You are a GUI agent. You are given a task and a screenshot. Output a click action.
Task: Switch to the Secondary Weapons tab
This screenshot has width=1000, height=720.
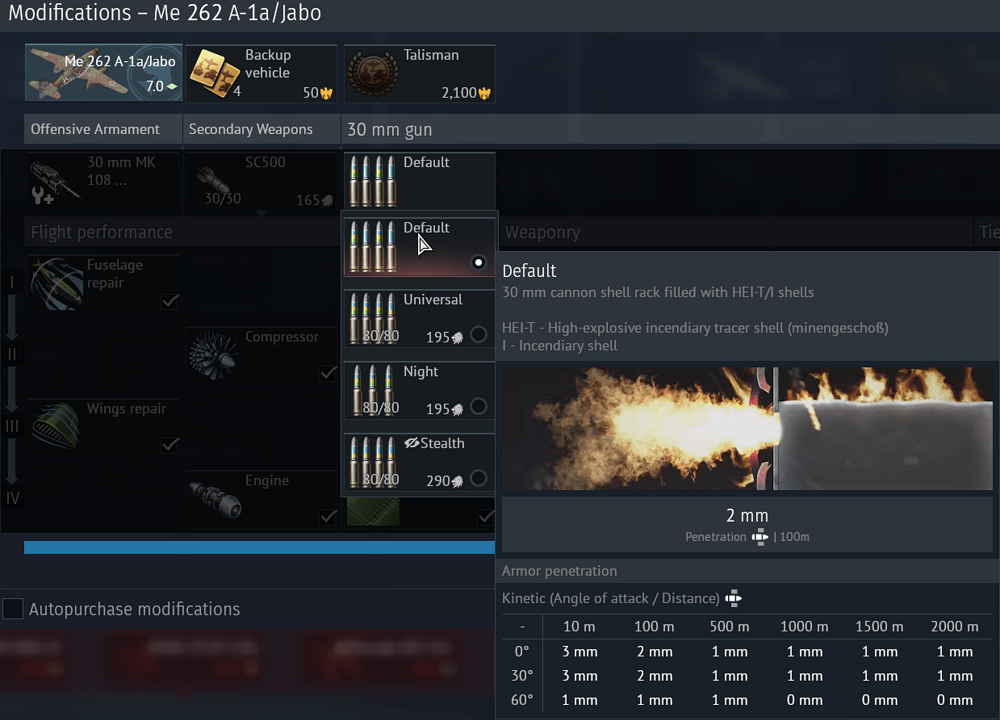(x=260, y=129)
